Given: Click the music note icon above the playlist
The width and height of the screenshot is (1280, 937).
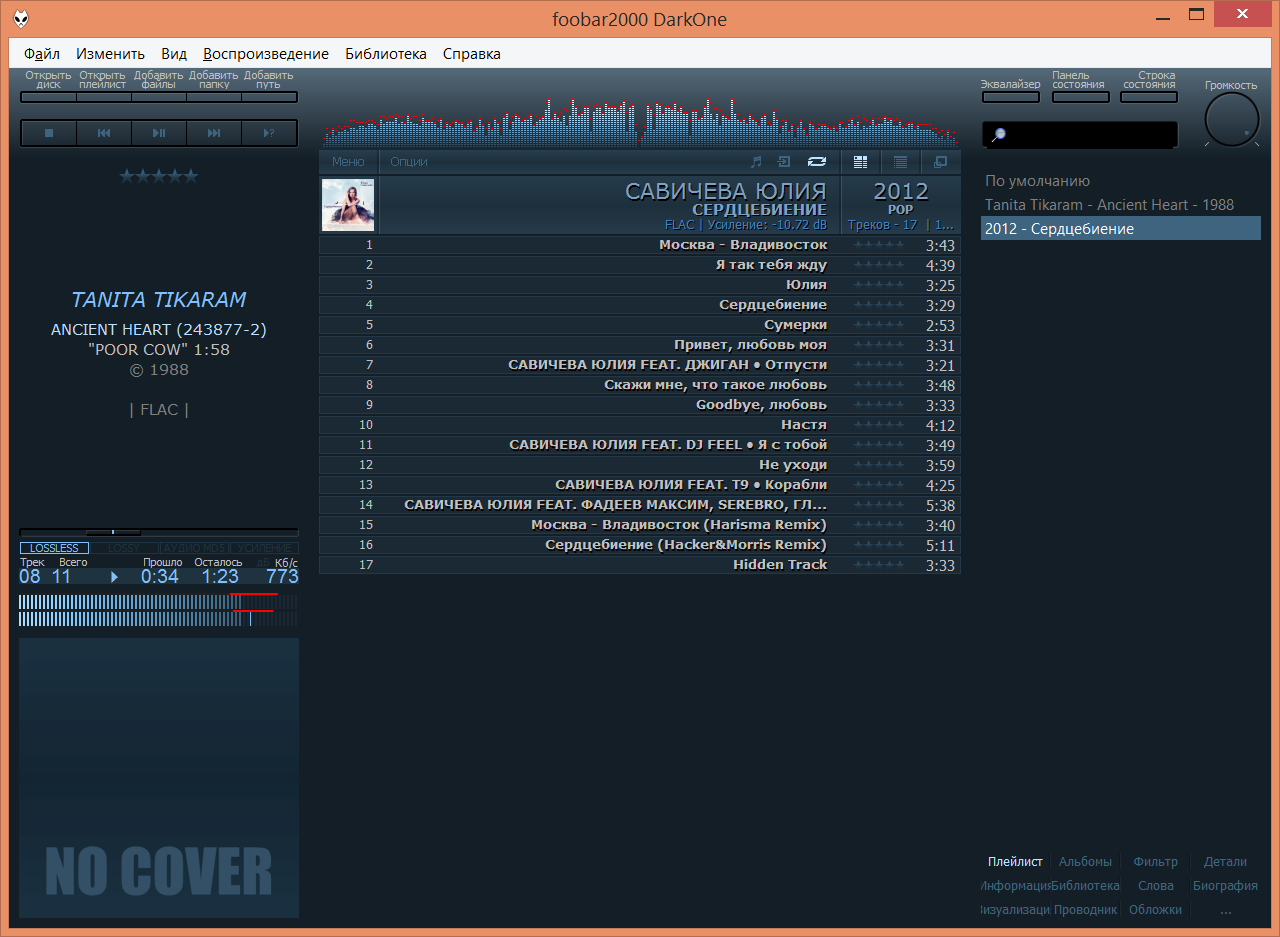Looking at the screenshot, I should [756, 162].
